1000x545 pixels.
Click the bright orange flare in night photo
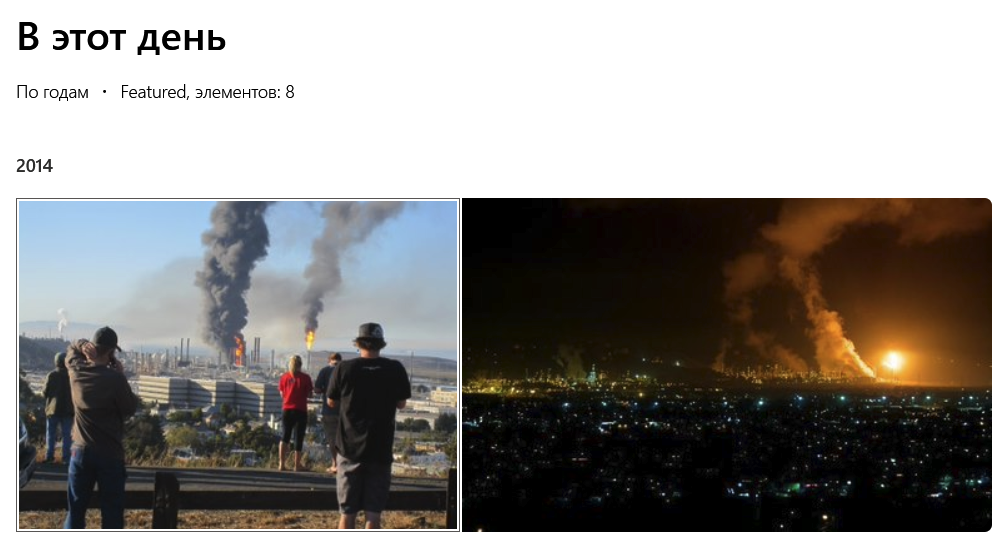pos(892,361)
